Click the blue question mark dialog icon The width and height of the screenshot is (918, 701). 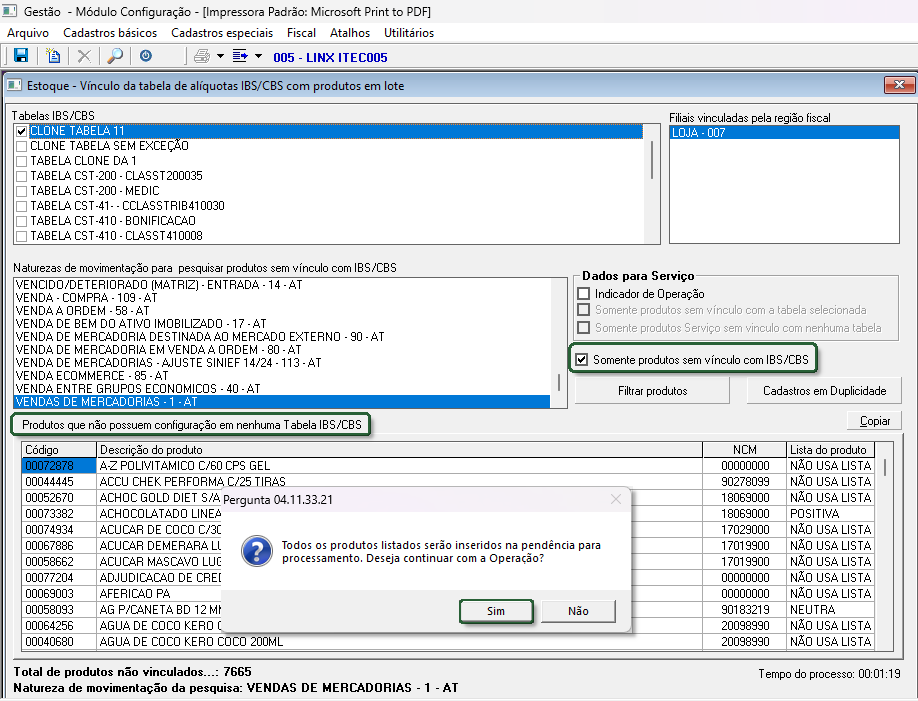coord(256,551)
